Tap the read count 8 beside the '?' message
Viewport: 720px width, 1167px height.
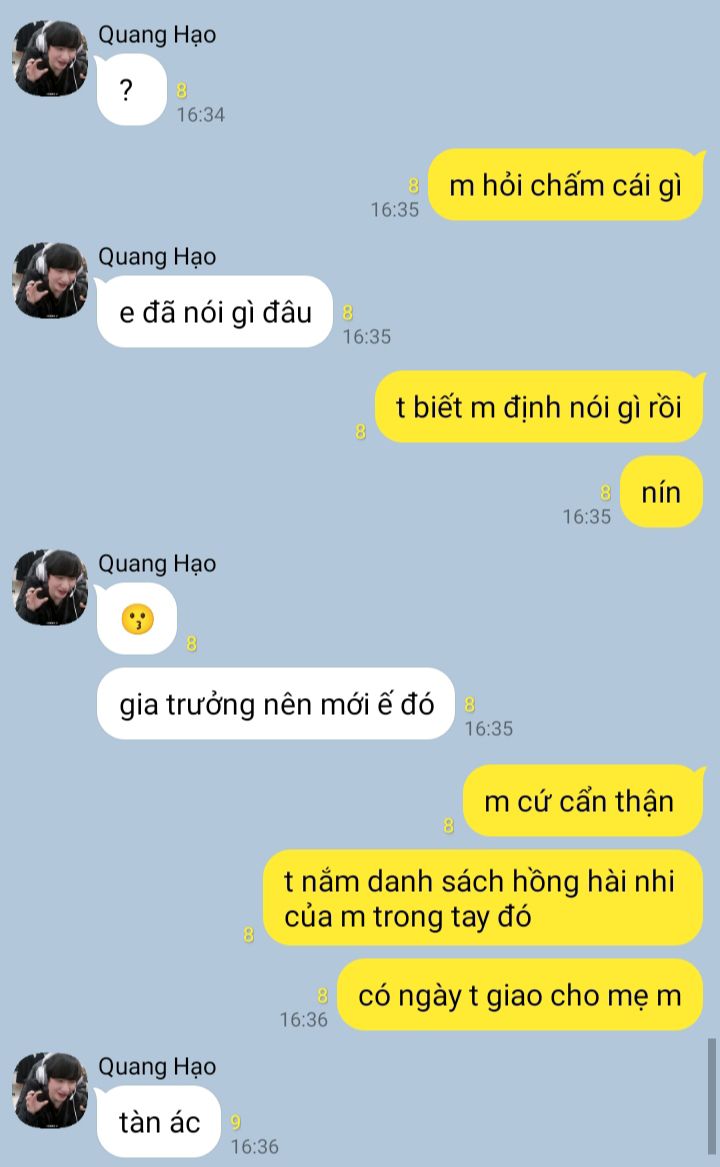(182, 91)
